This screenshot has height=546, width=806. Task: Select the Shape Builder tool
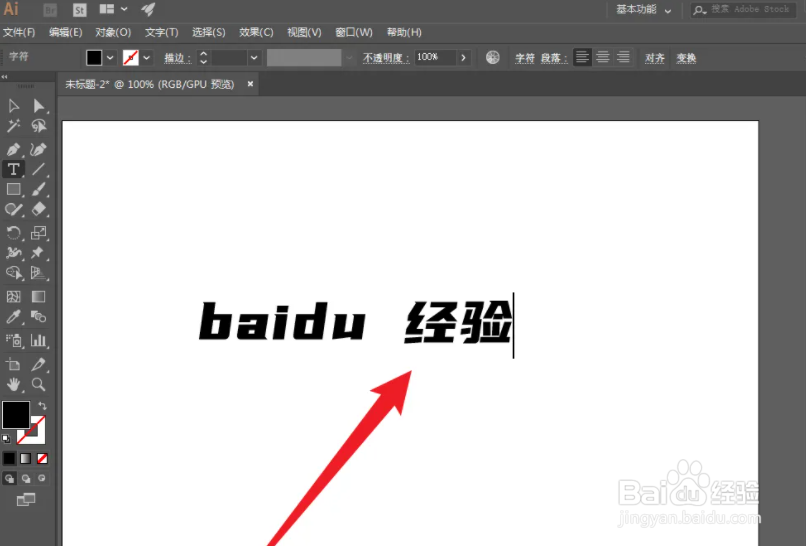click(14, 272)
